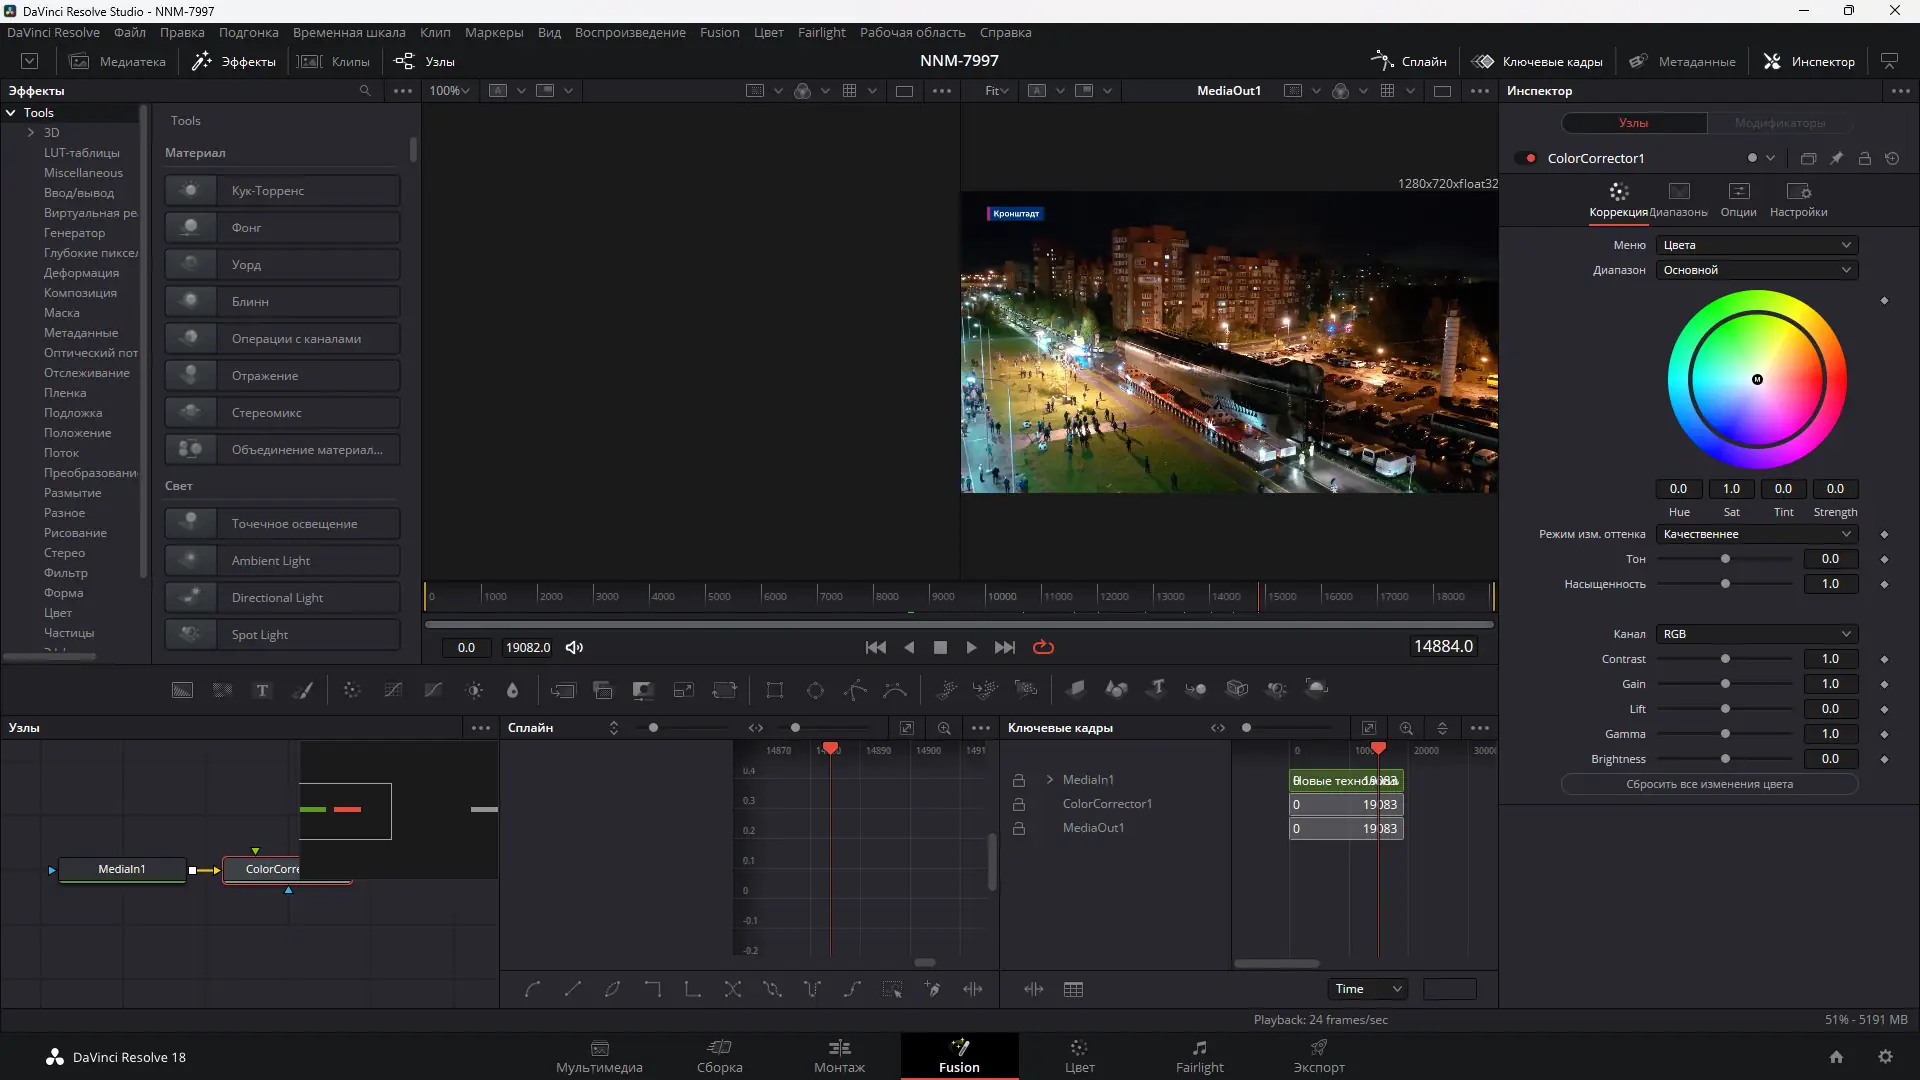Screen dimensions: 1920x1080
Task: Select the Paint brush tool
Action: click(302, 690)
